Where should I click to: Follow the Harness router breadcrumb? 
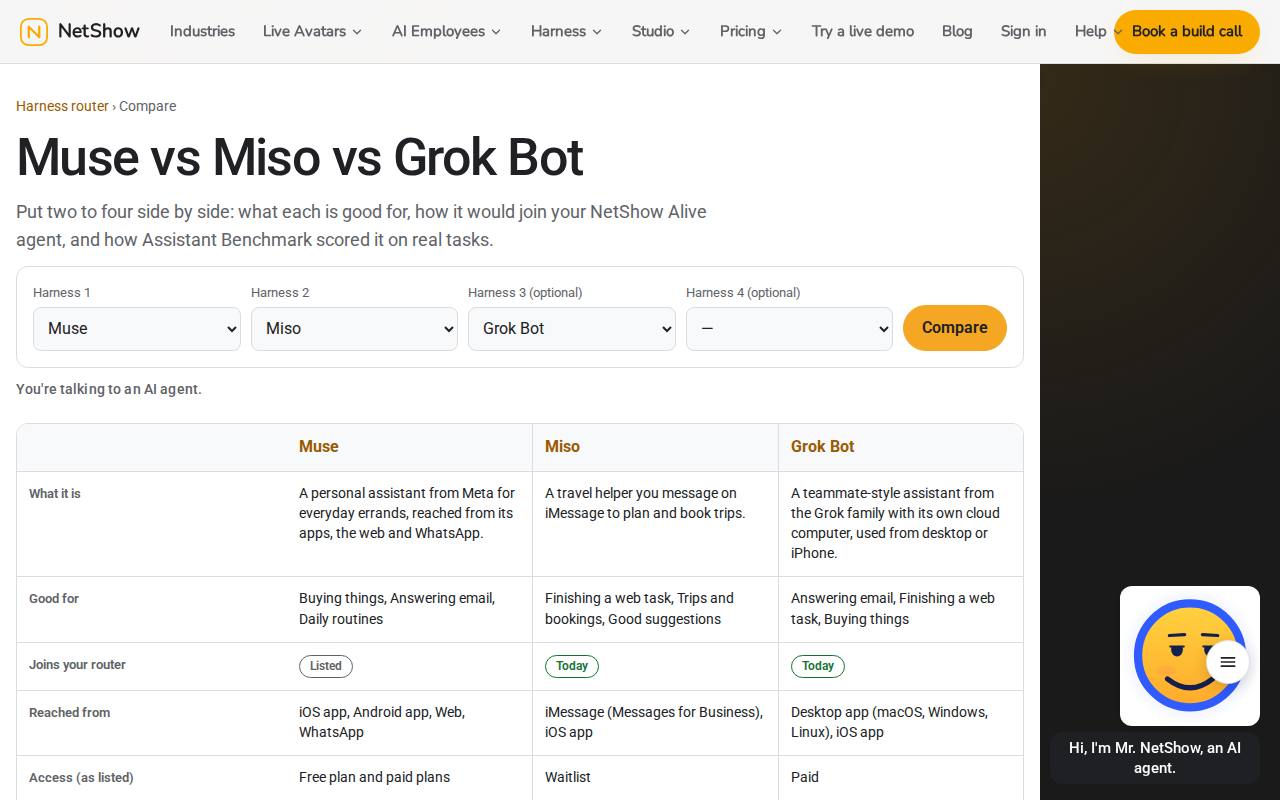coord(62,106)
